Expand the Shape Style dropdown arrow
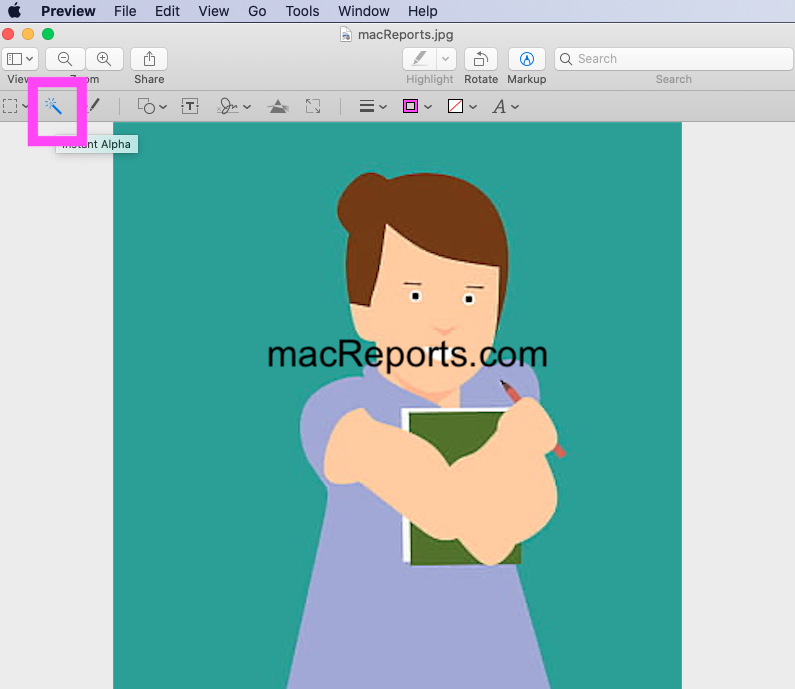This screenshot has height=689, width=795. tap(383, 107)
